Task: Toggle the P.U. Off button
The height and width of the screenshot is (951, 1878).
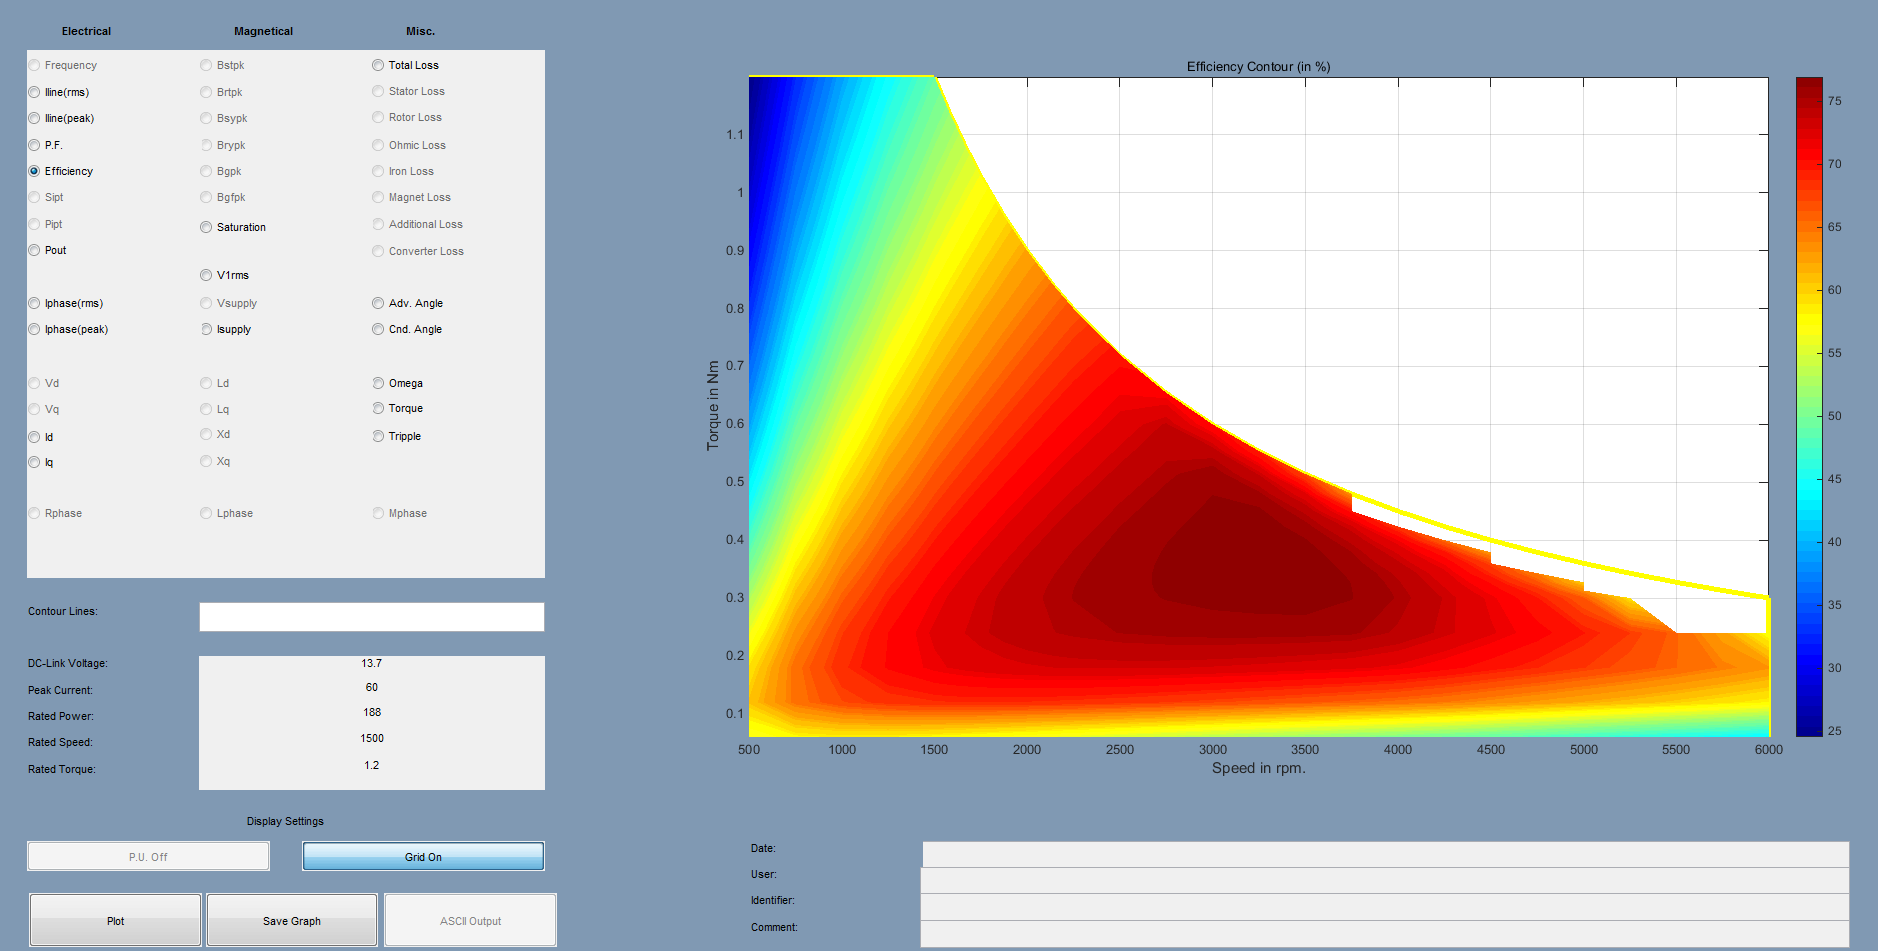Action: click(x=148, y=857)
